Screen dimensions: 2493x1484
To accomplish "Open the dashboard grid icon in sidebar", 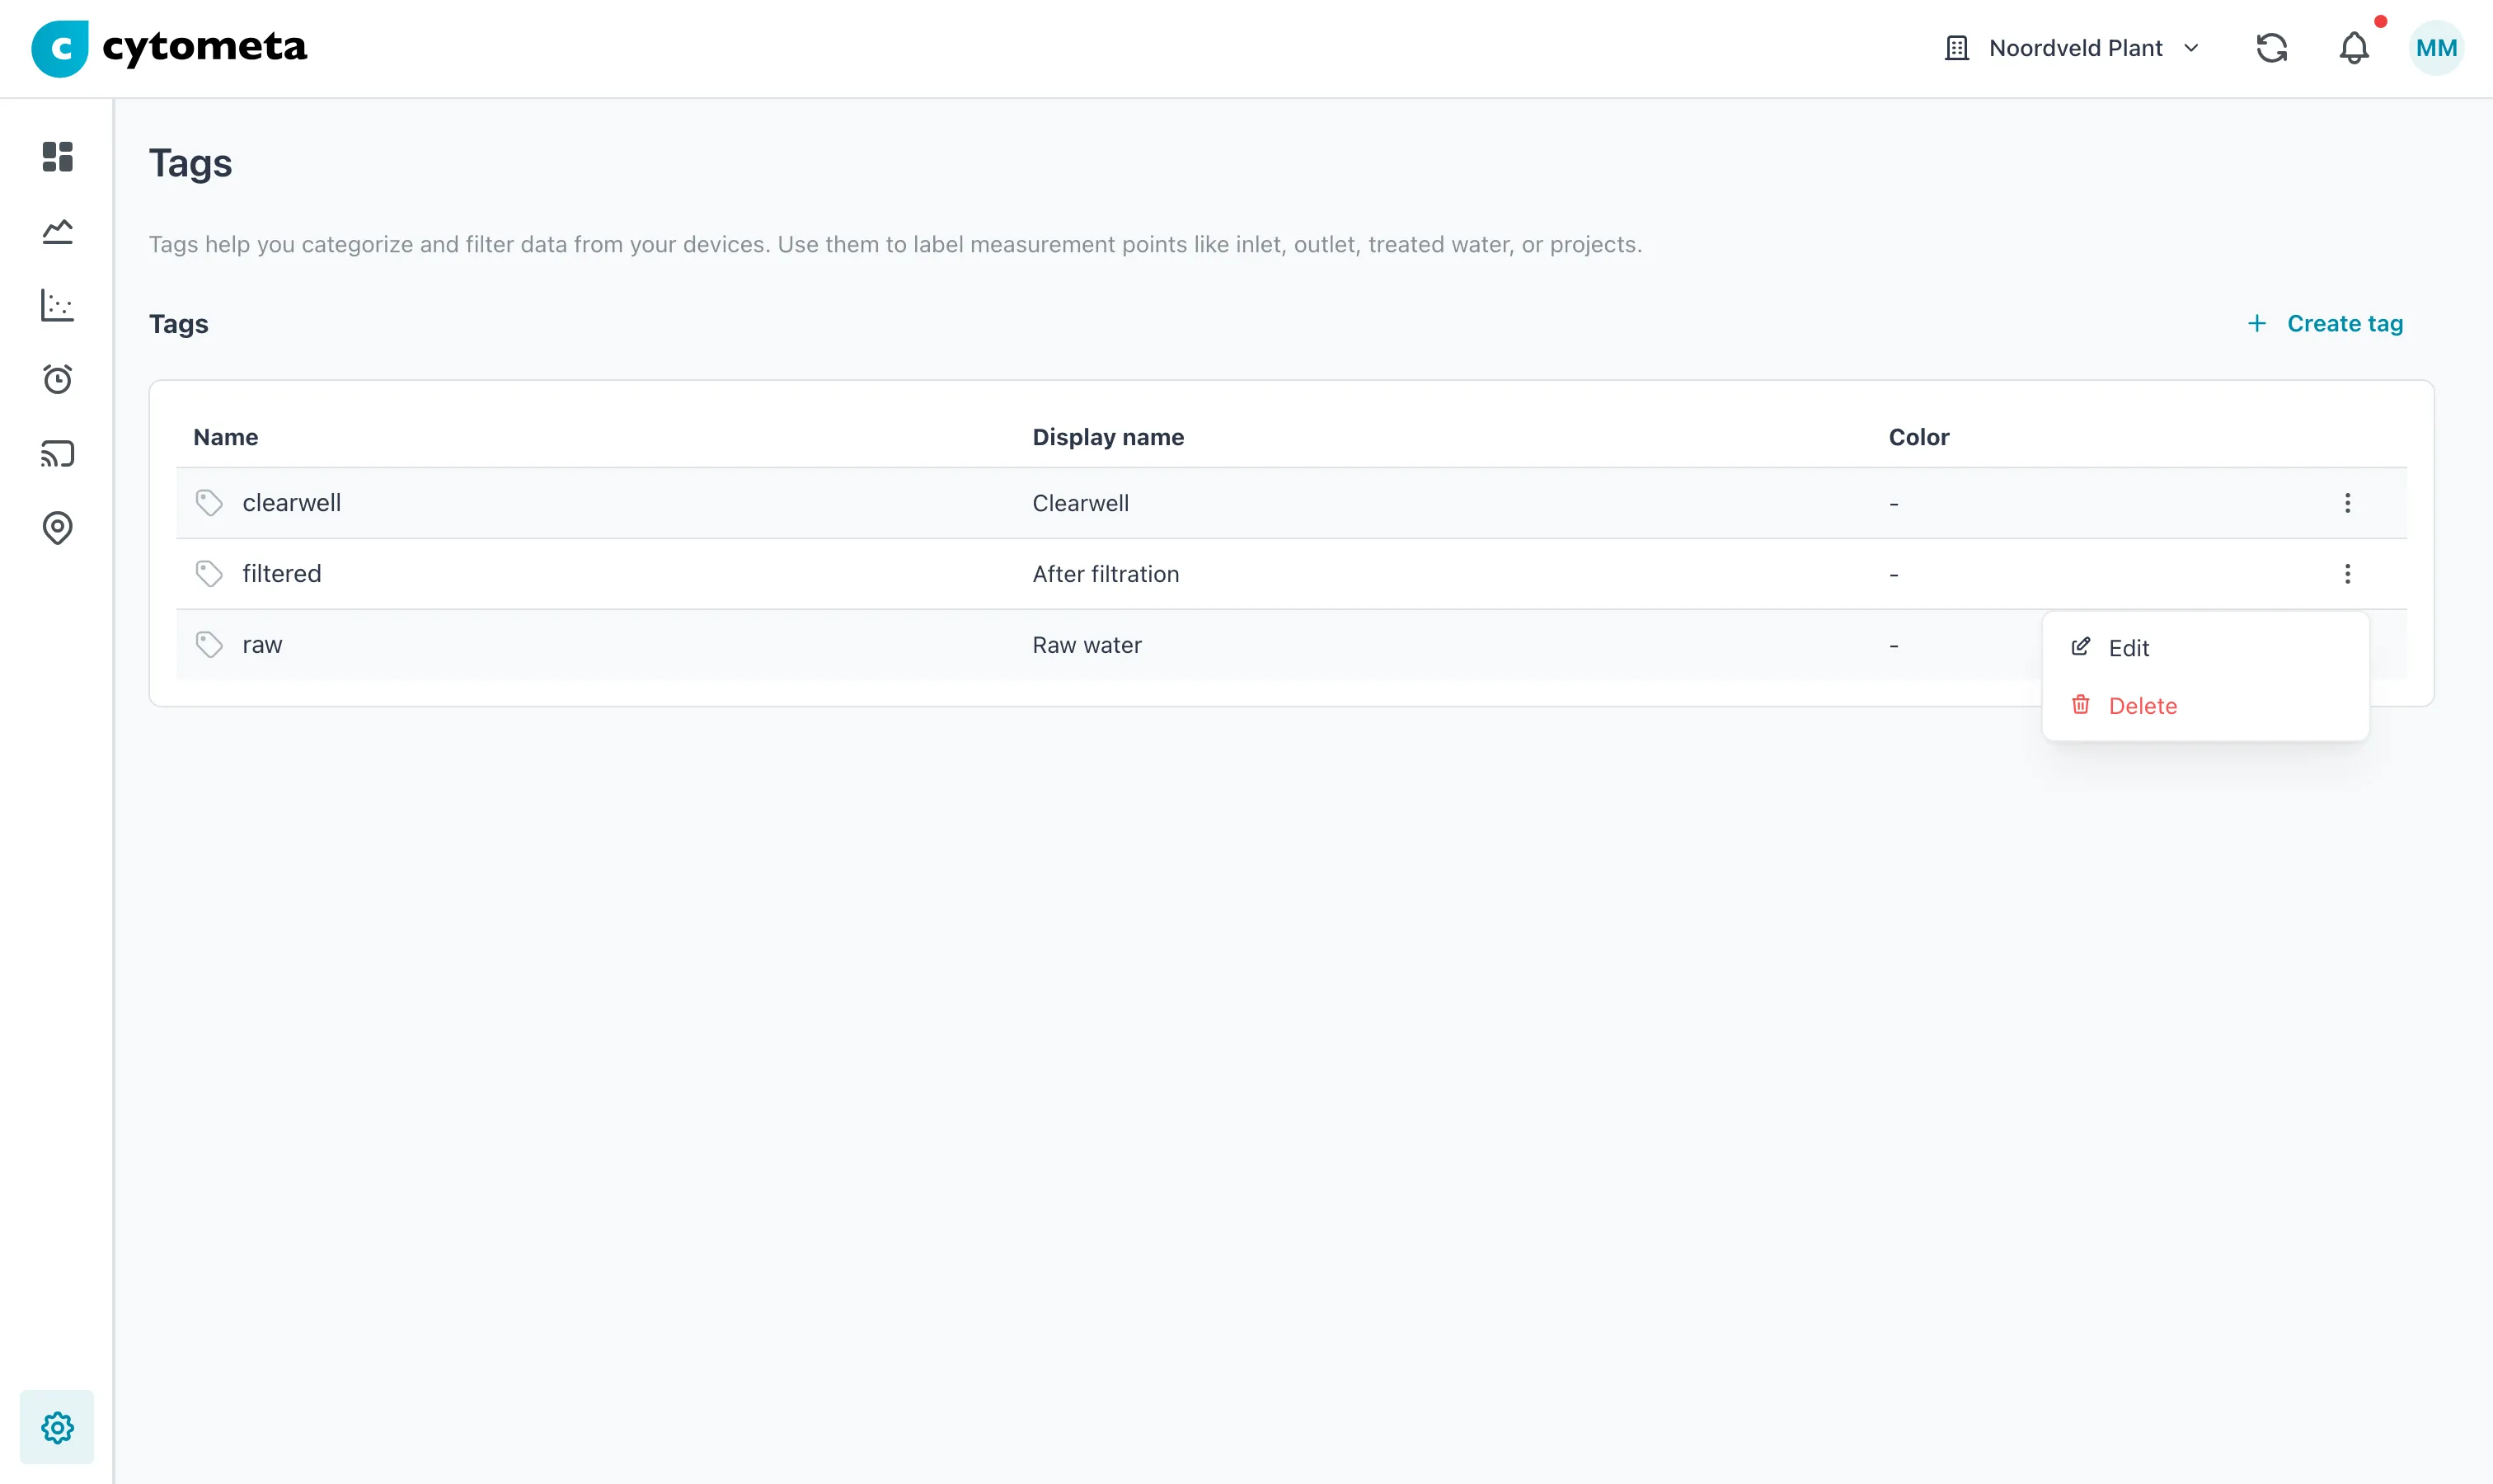I will 57,156.
